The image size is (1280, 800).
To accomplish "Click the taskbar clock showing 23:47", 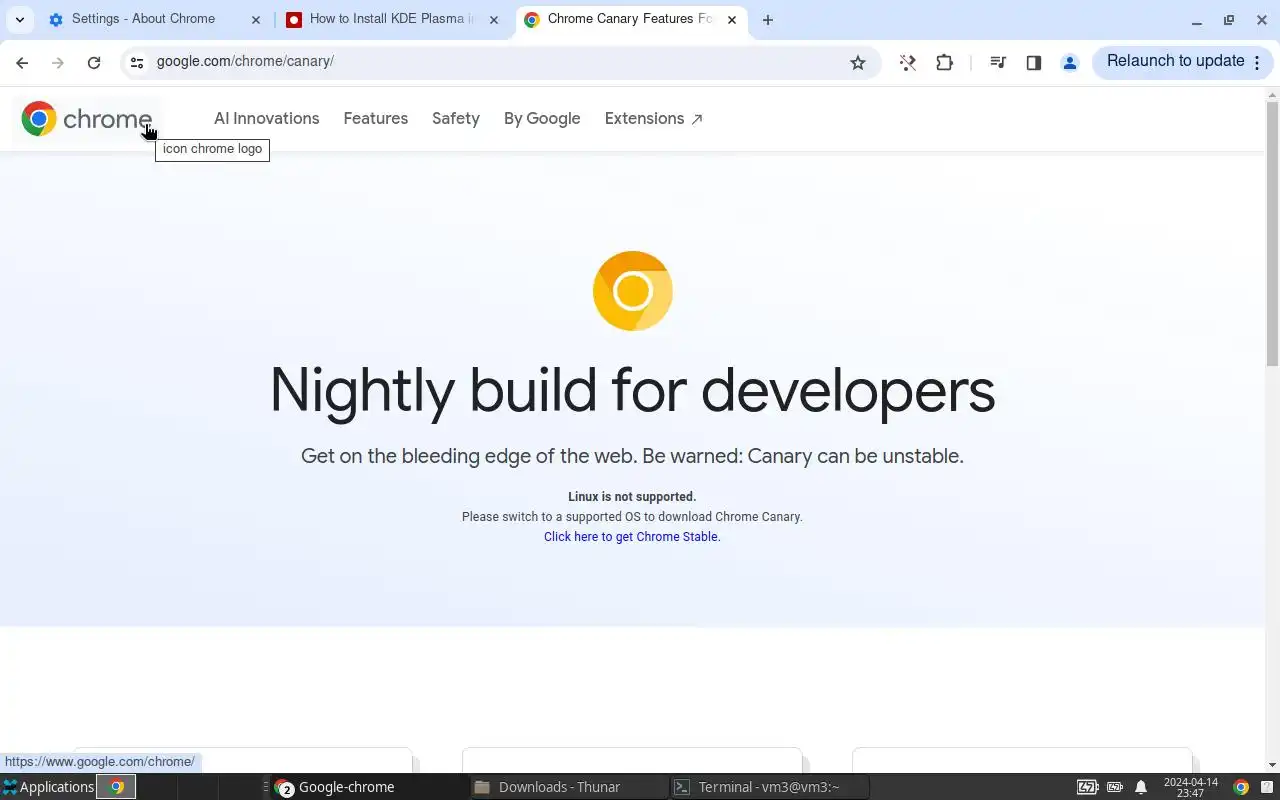I will (x=1191, y=787).
